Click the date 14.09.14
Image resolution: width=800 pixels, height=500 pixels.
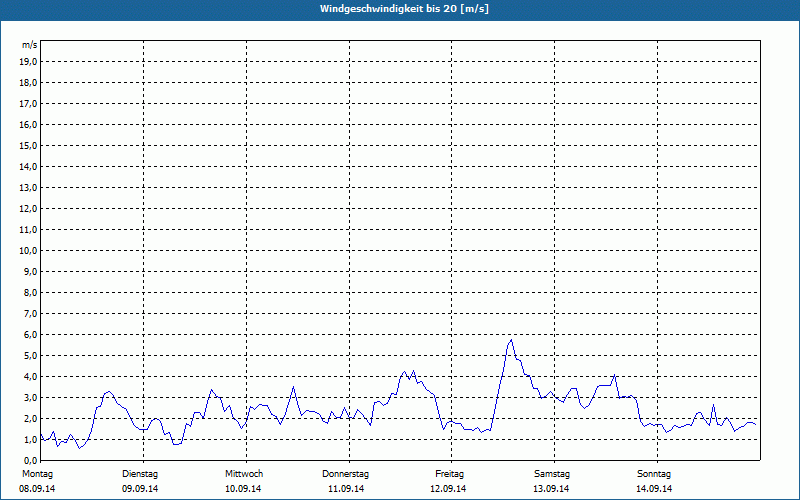click(654, 489)
